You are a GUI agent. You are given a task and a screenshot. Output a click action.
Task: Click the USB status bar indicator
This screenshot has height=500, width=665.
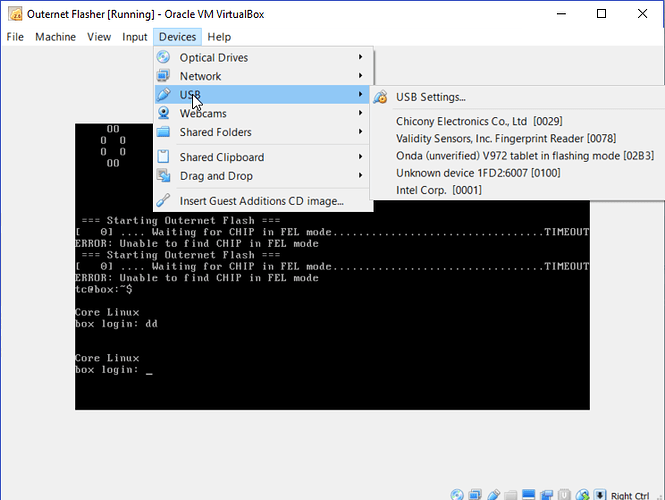[x=493, y=494]
